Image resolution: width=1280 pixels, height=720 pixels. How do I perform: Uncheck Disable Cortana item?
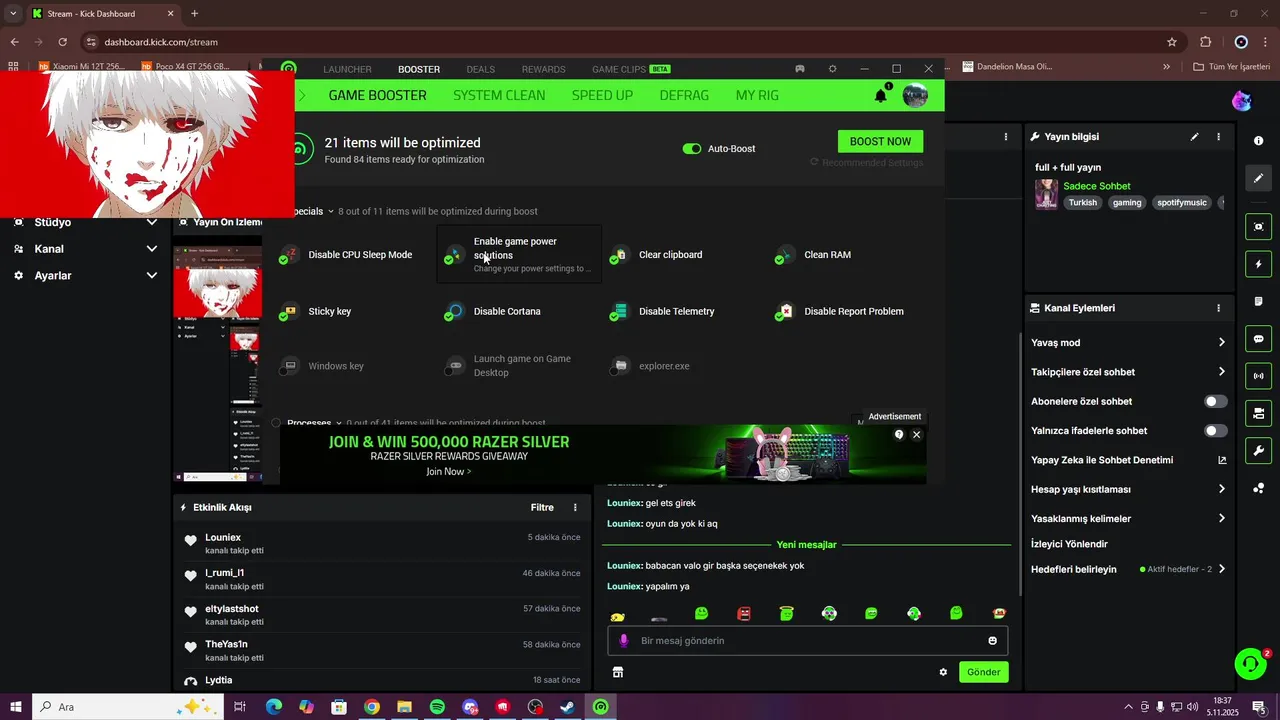(x=448, y=317)
